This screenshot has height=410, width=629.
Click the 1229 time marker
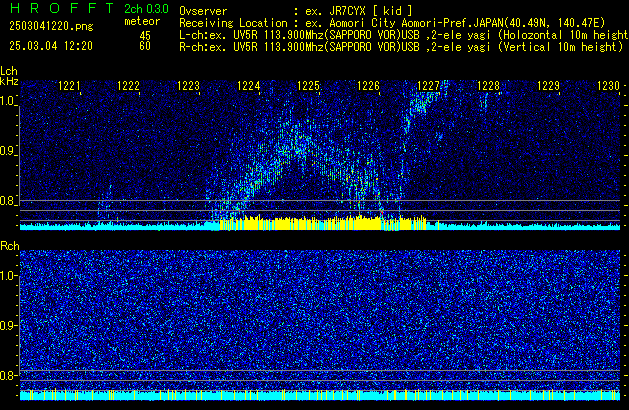pyautogui.click(x=548, y=86)
